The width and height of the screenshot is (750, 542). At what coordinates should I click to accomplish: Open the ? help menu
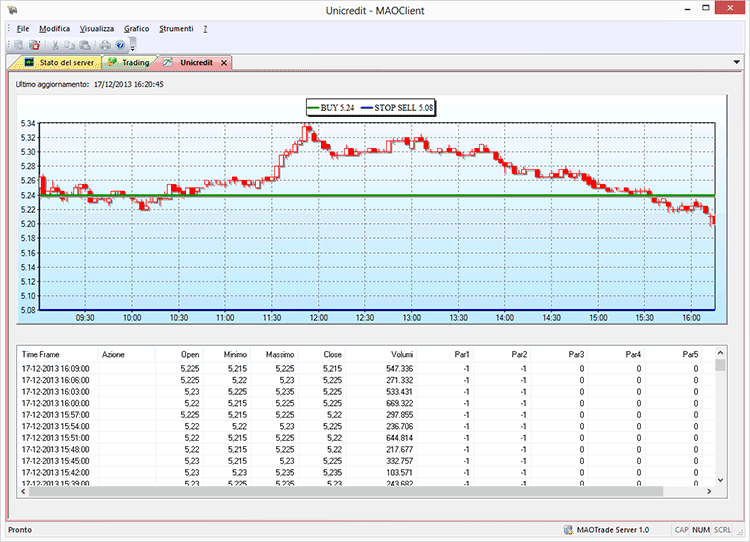(x=205, y=29)
